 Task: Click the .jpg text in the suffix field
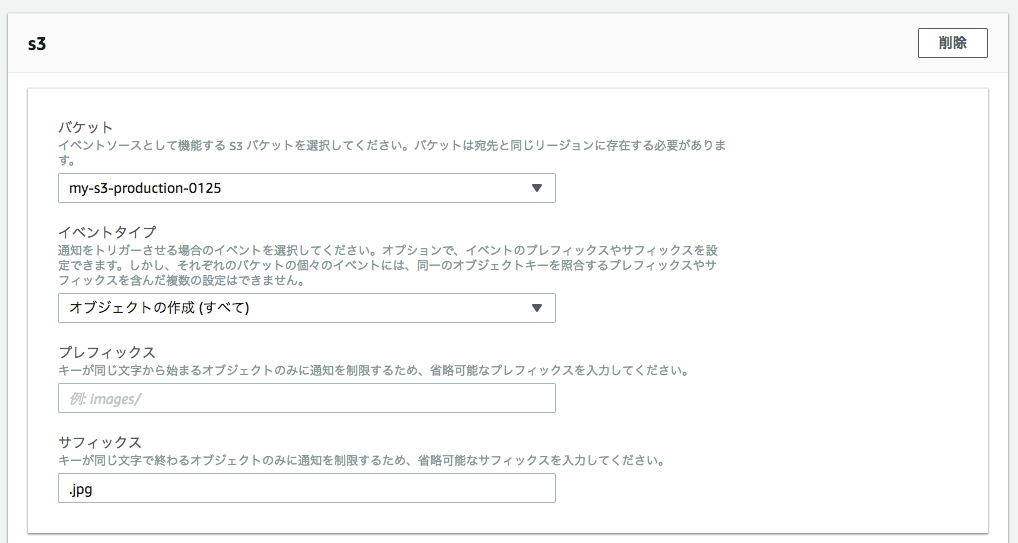[x=81, y=489]
